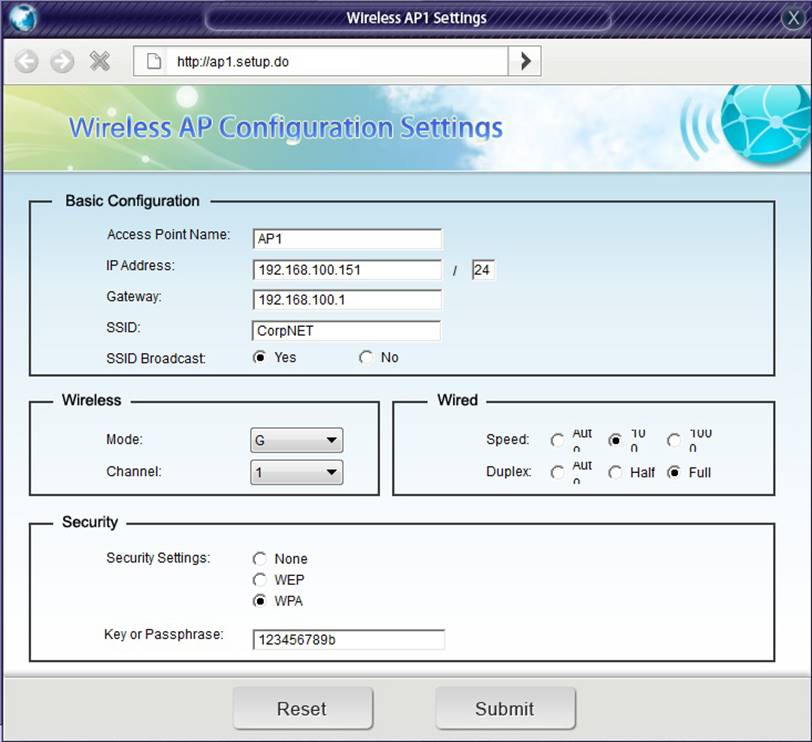812x742 pixels.
Task: Click the page icon in address bar
Action: 154,62
